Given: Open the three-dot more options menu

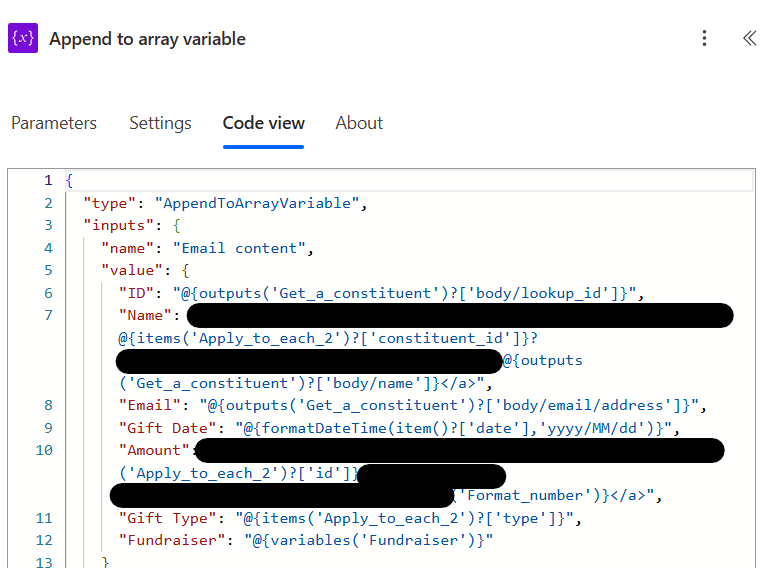Looking at the screenshot, I should (704, 38).
